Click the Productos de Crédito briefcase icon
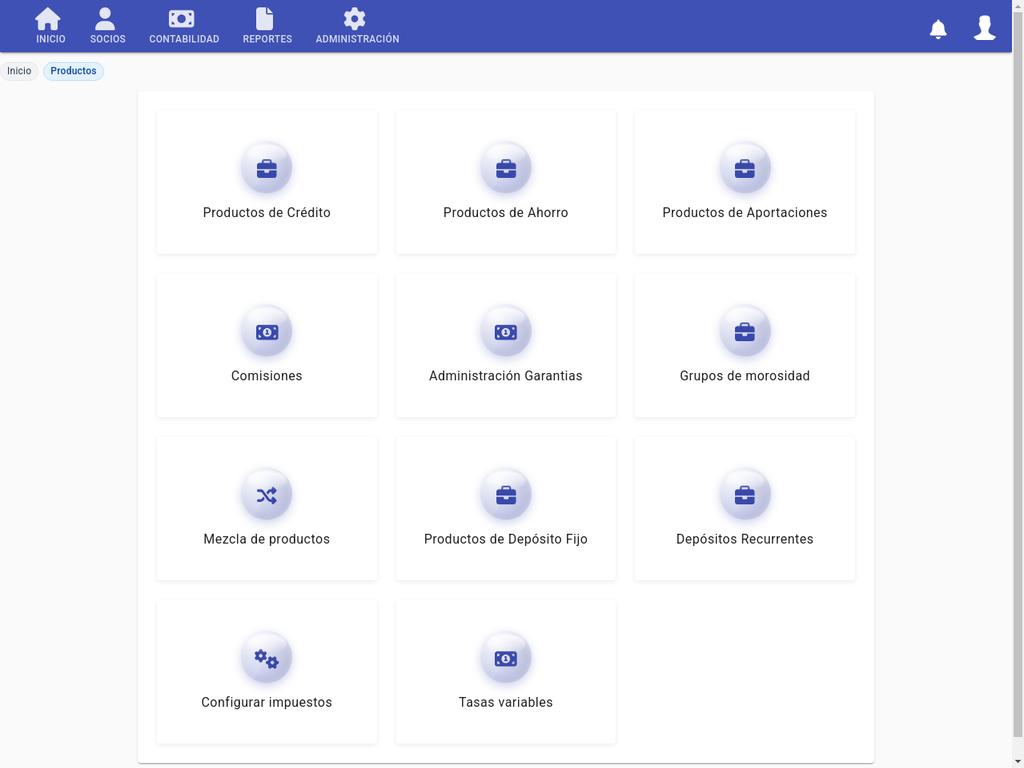 click(x=266, y=168)
